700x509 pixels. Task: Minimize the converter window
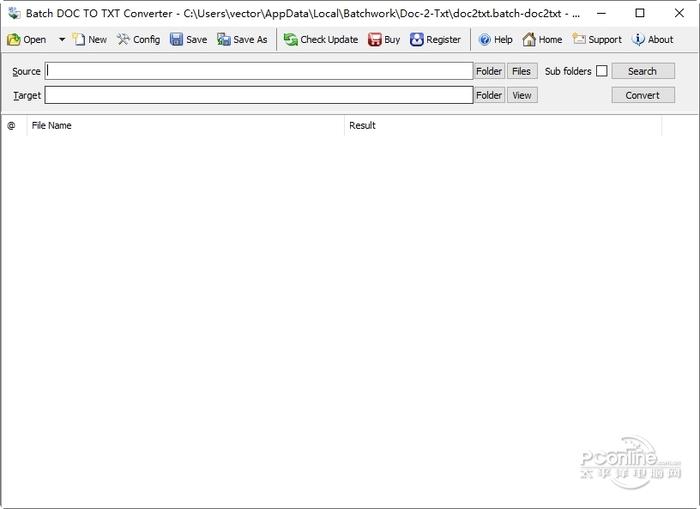pyautogui.click(x=601, y=13)
